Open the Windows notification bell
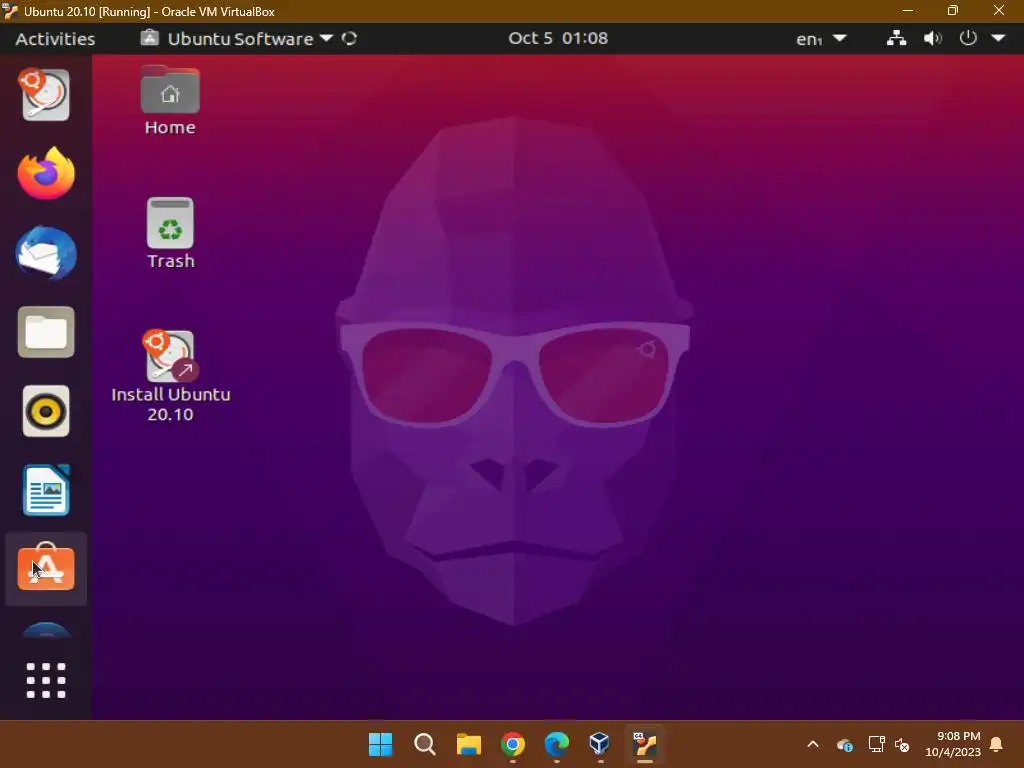The width and height of the screenshot is (1024, 768). 997,744
